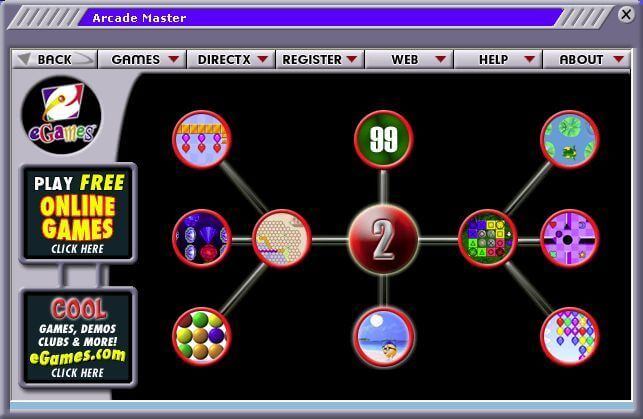The image size is (643, 419).
Task: Open the colored tile grid game icon
Action: pyautogui.click(x=488, y=238)
